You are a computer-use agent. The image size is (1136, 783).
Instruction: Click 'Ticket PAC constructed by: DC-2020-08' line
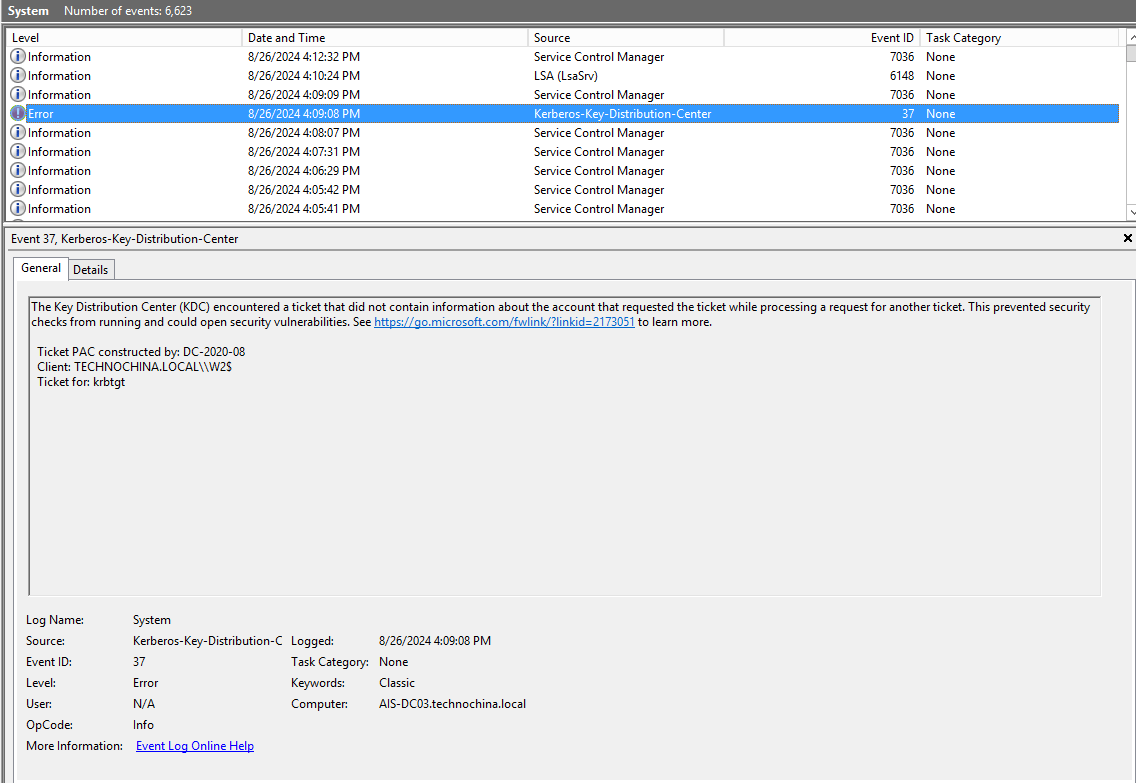pyautogui.click(x=141, y=352)
